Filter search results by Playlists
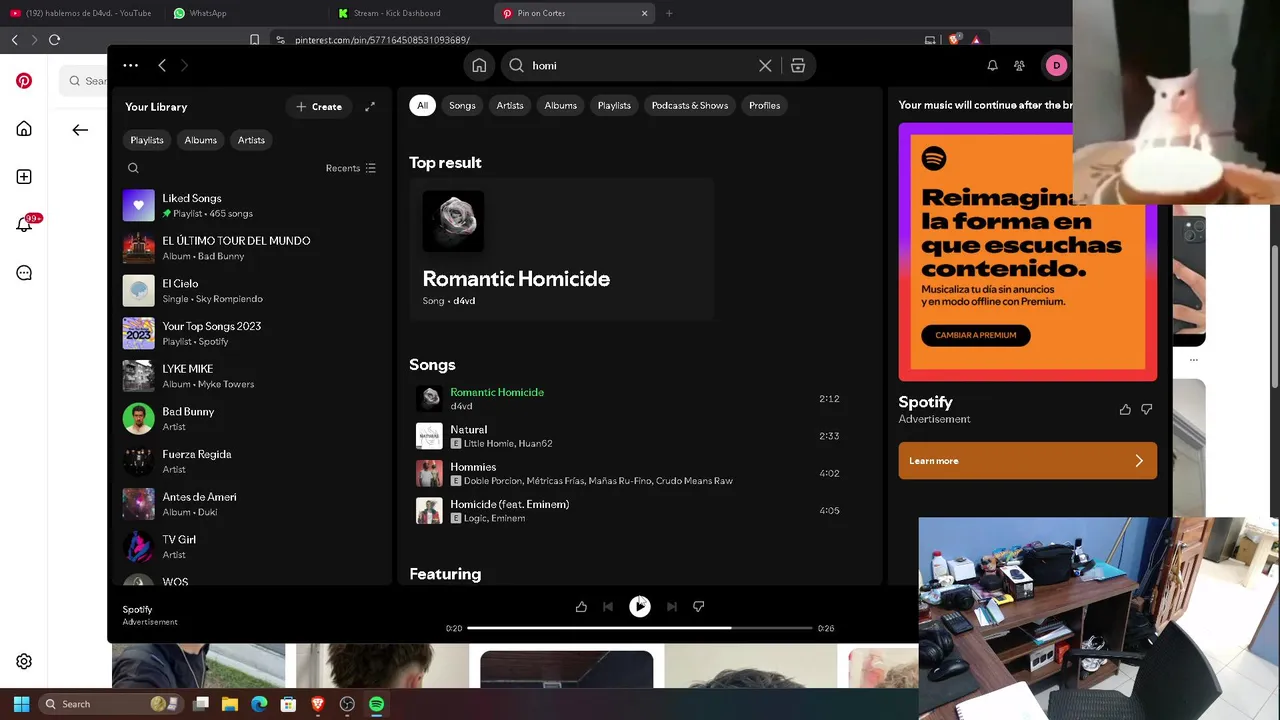The image size is (1280, 720). pos(614,105)
